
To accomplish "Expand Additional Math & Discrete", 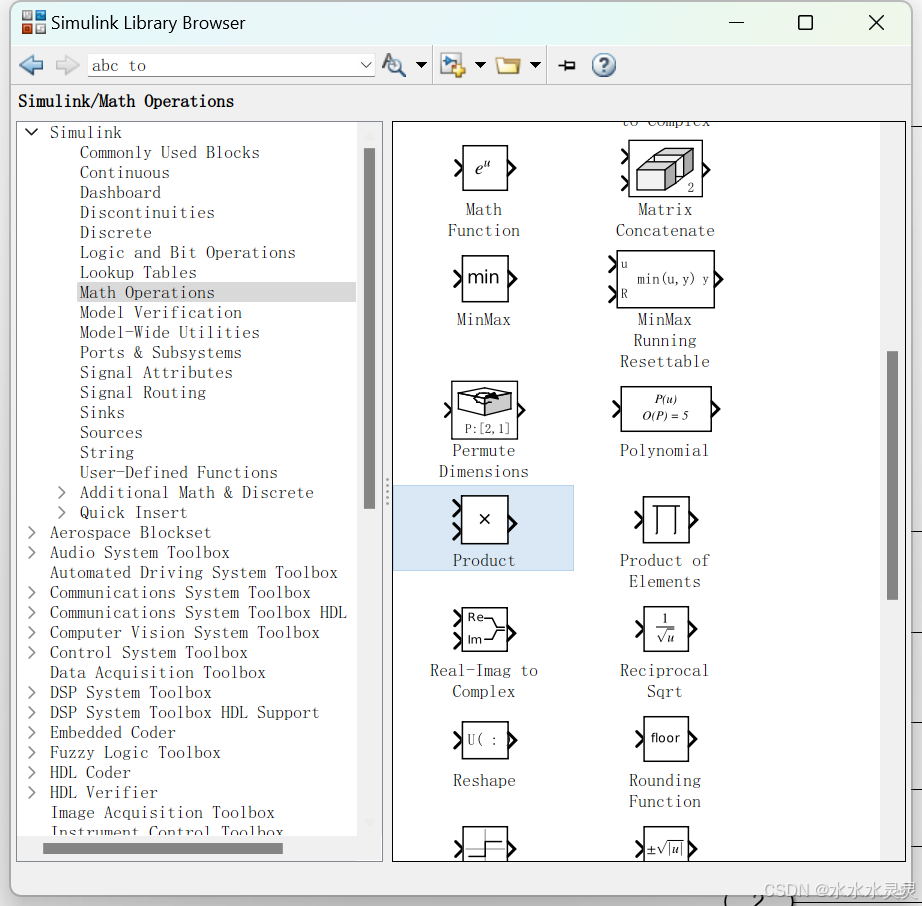I will coord(62,492).
